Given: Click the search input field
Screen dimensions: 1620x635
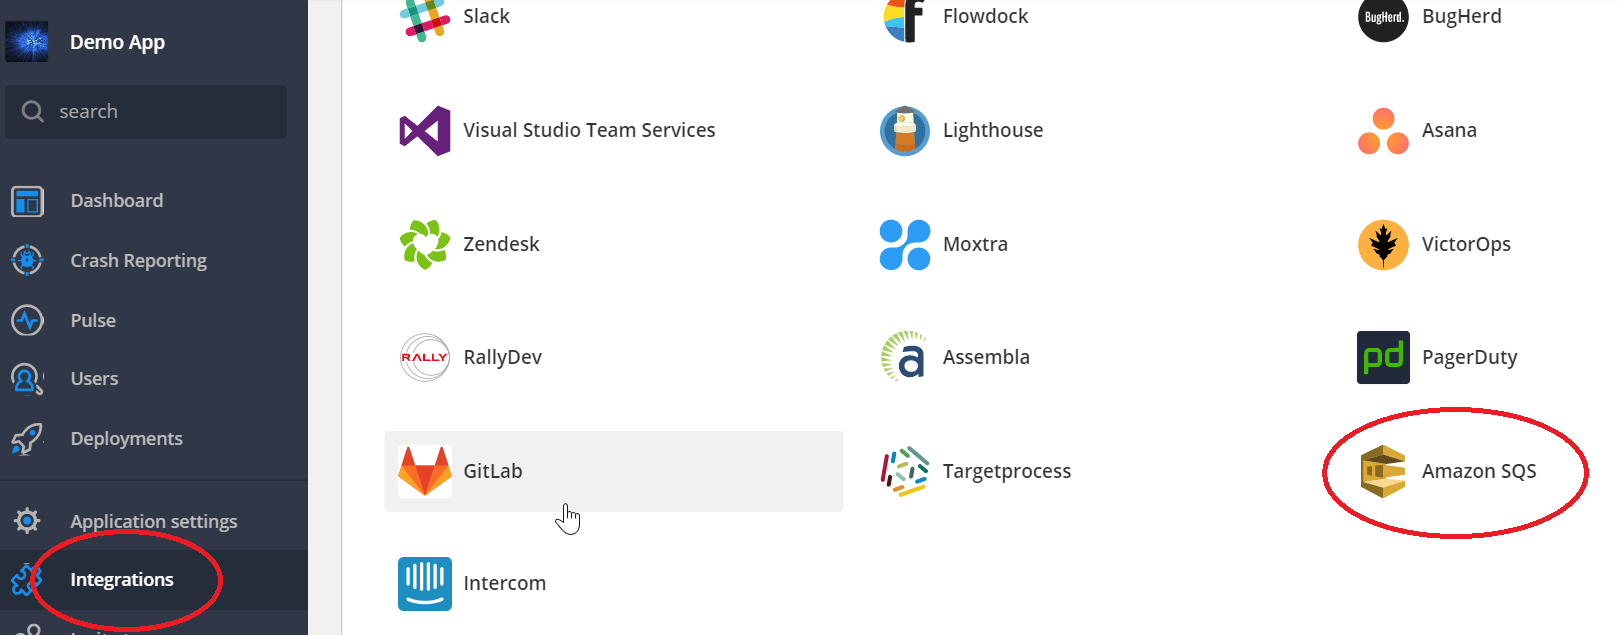Looking at the screenshot, I should 146,111.
